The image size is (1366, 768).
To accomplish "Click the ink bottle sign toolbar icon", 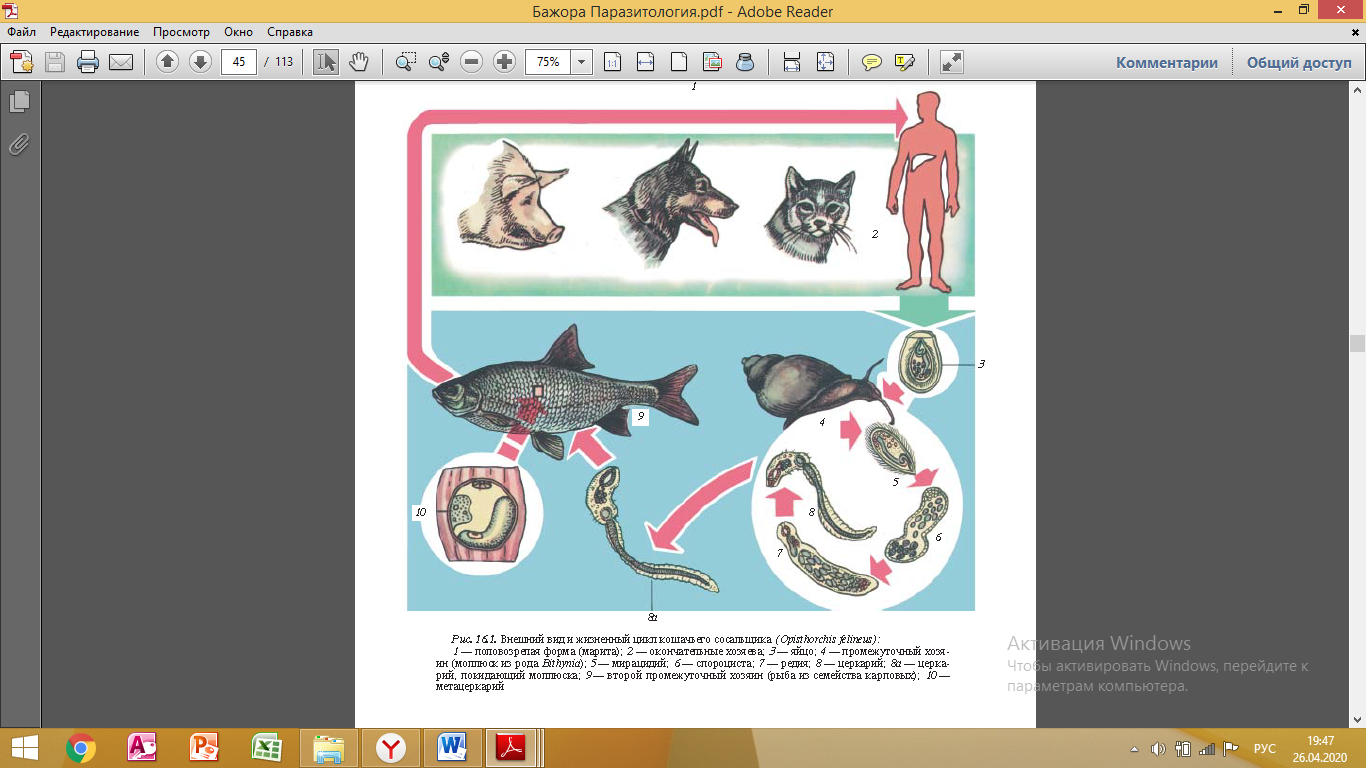I will pyautogui.click(x=745, y=62).
